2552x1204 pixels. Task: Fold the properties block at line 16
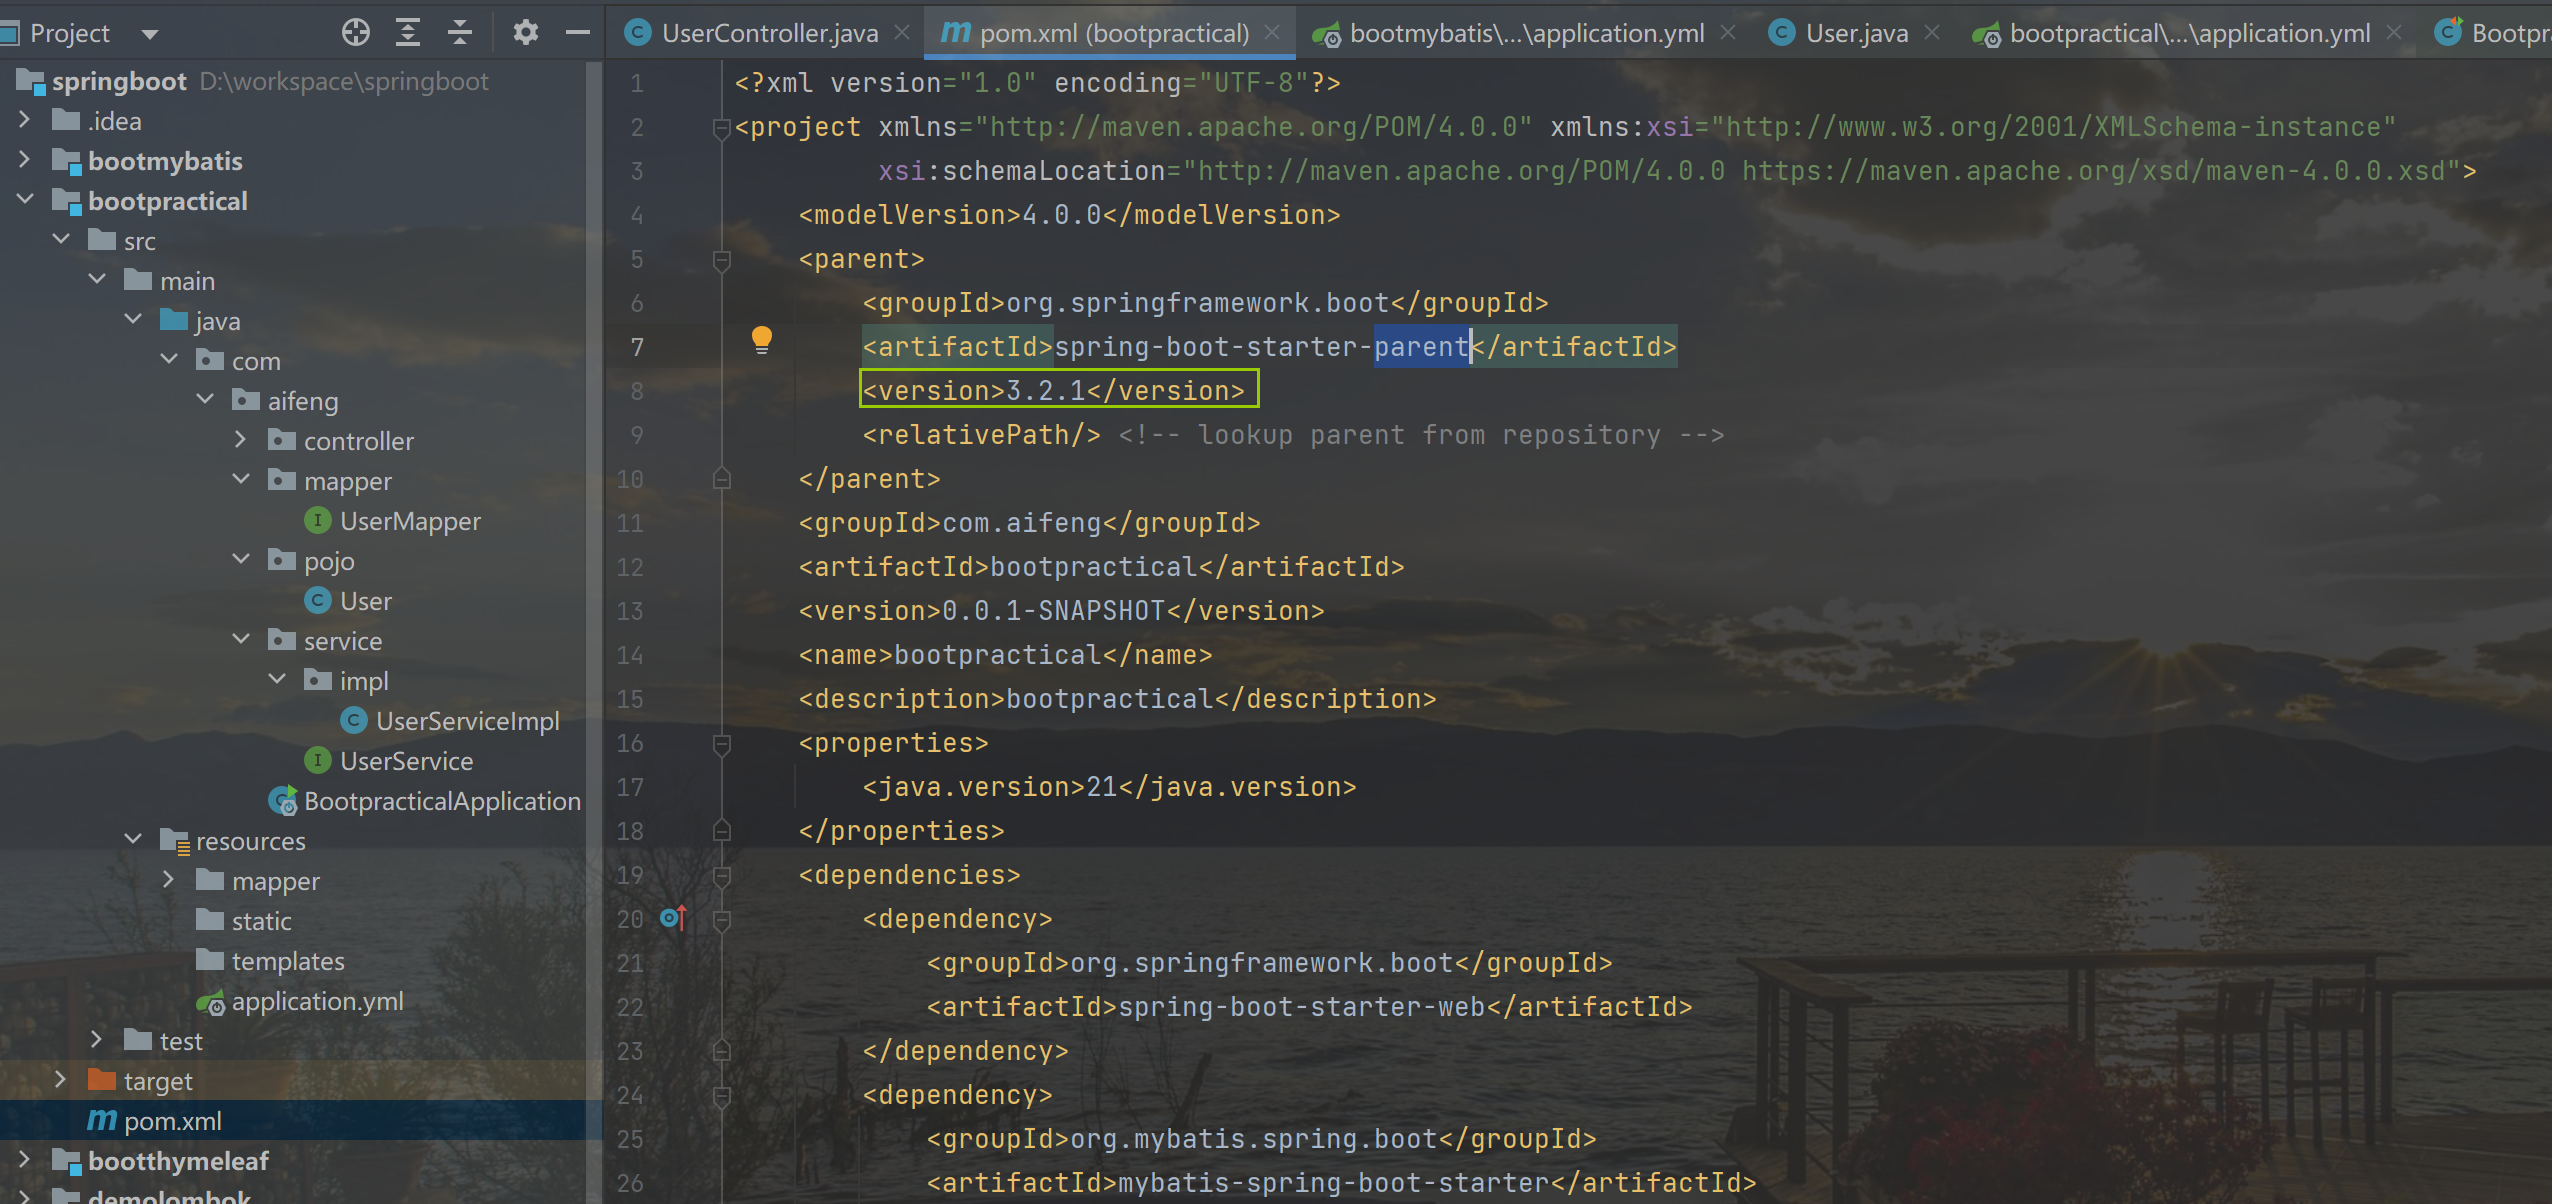(721, 743)
